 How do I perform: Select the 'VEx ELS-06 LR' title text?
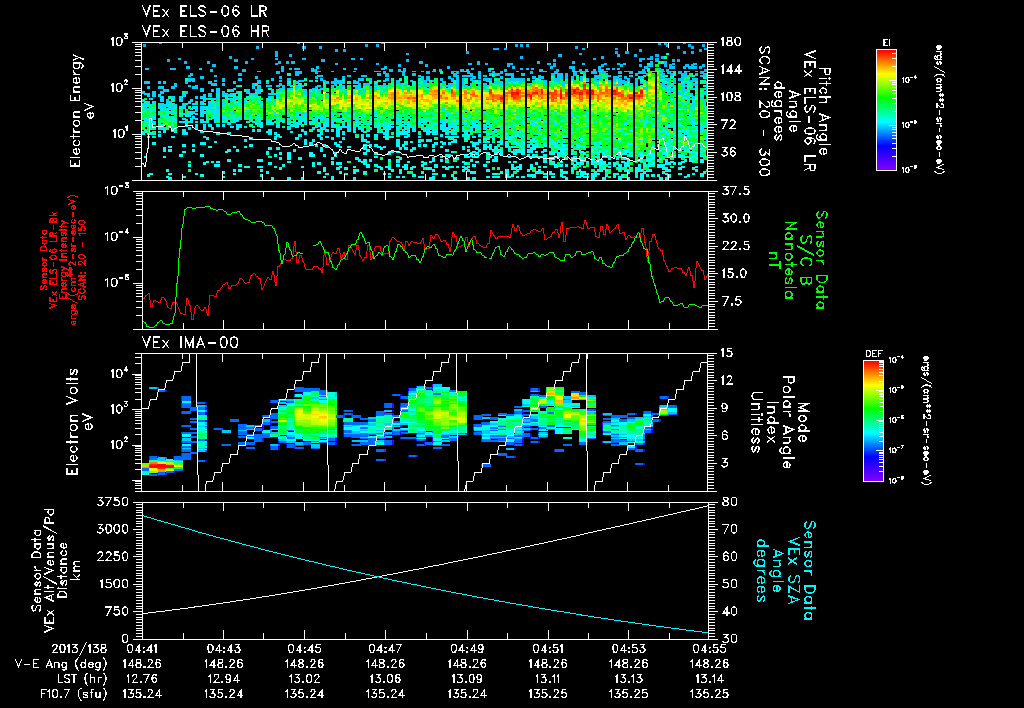pos(204,12)
